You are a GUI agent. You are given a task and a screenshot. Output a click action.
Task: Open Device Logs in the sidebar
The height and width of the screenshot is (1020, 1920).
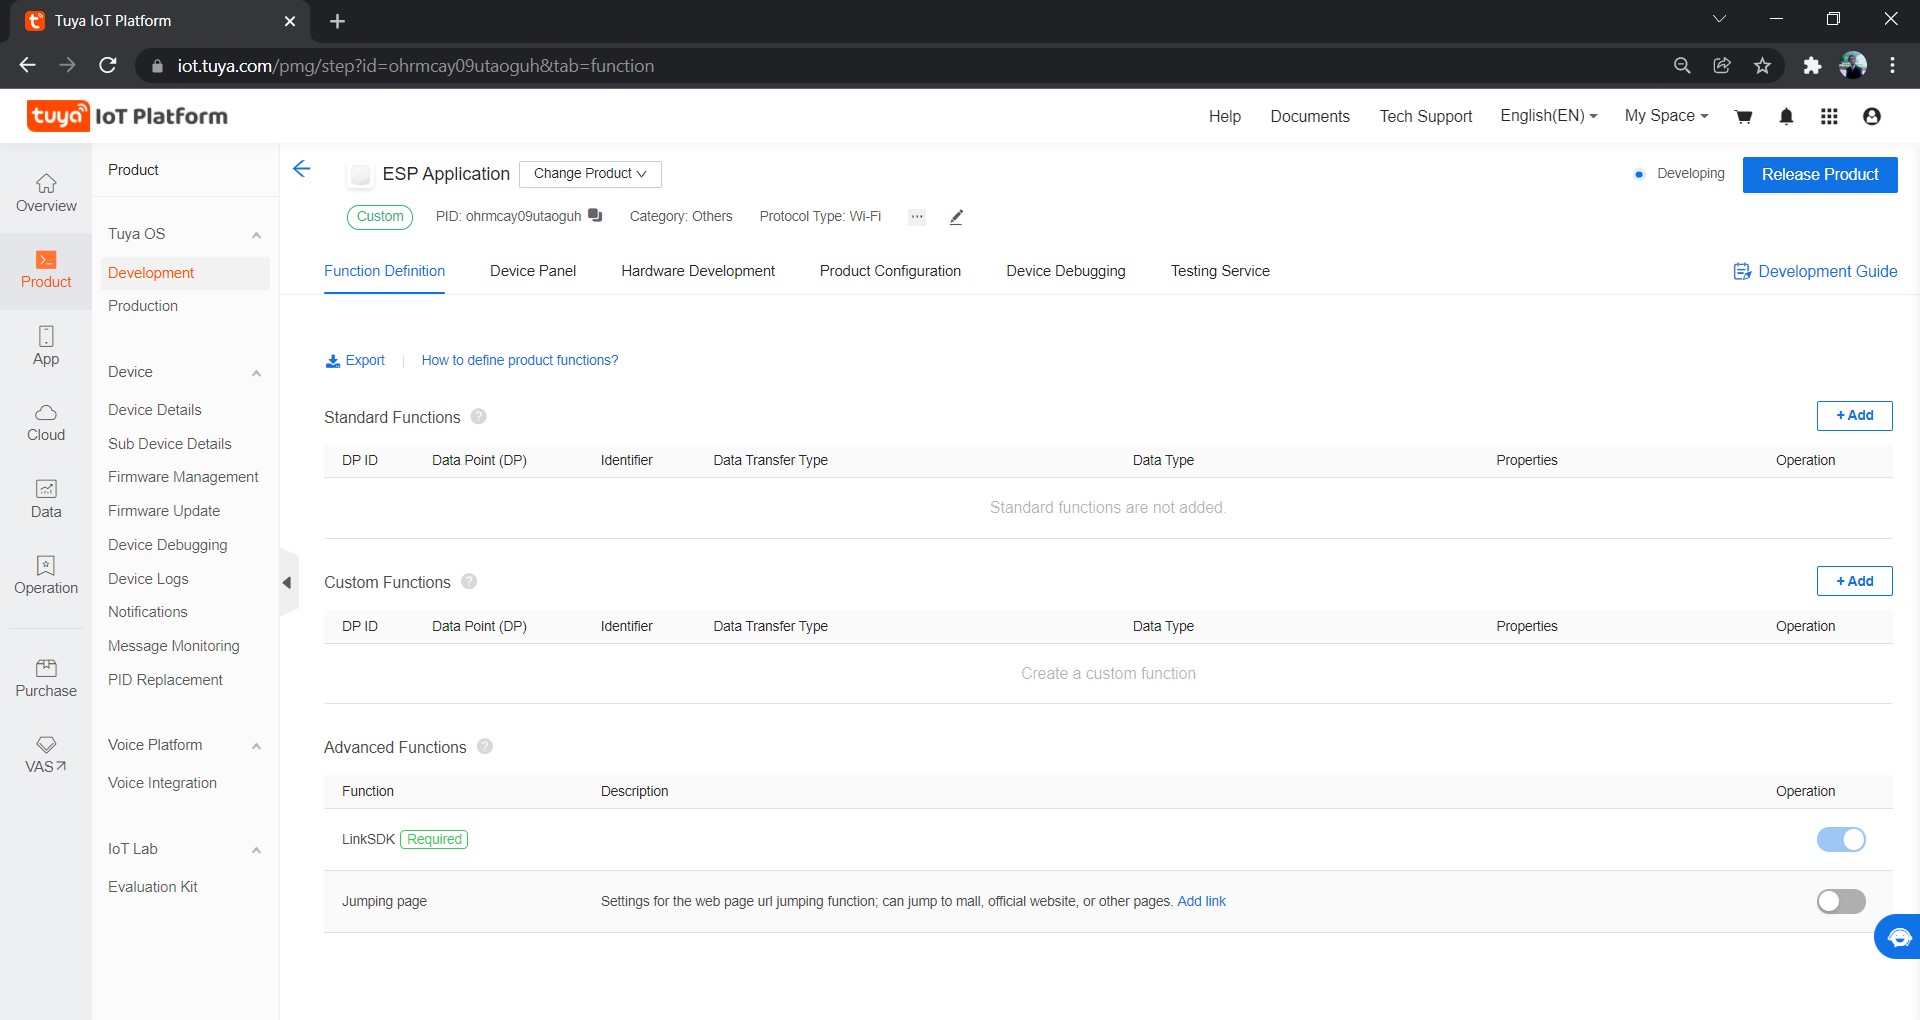pos(148,579)
